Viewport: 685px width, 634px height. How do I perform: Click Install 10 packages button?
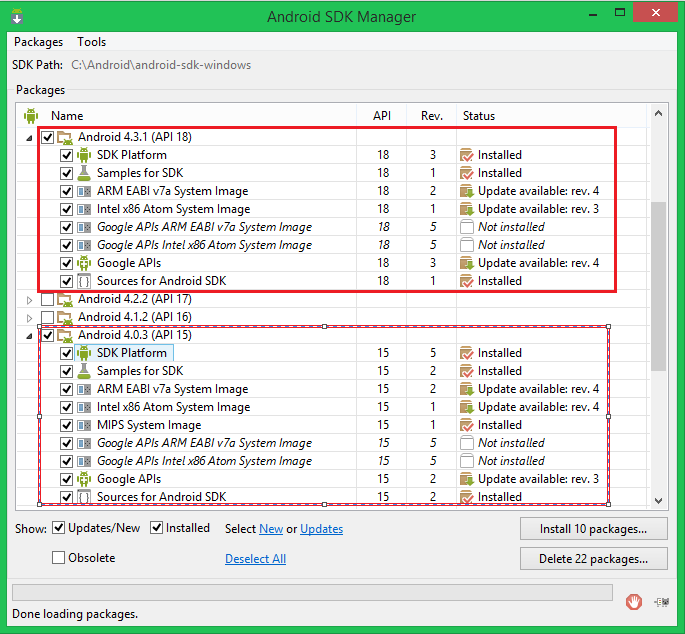(x=593, y=529)
